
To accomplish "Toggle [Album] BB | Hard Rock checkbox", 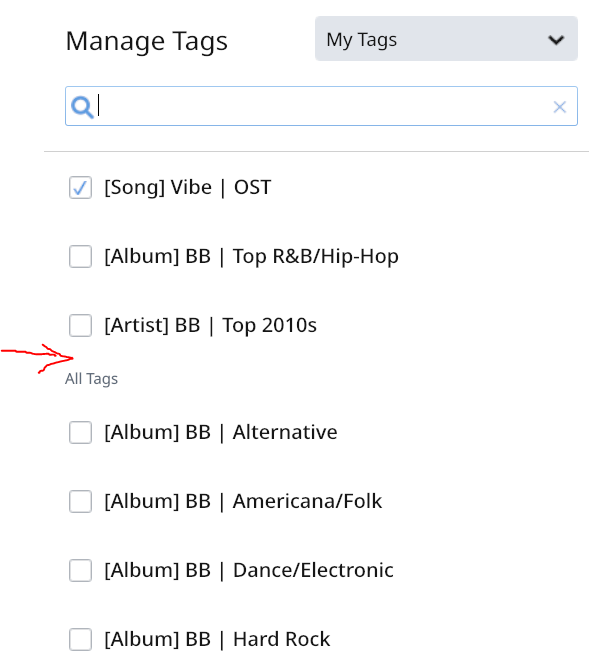I will click(80, 639).
